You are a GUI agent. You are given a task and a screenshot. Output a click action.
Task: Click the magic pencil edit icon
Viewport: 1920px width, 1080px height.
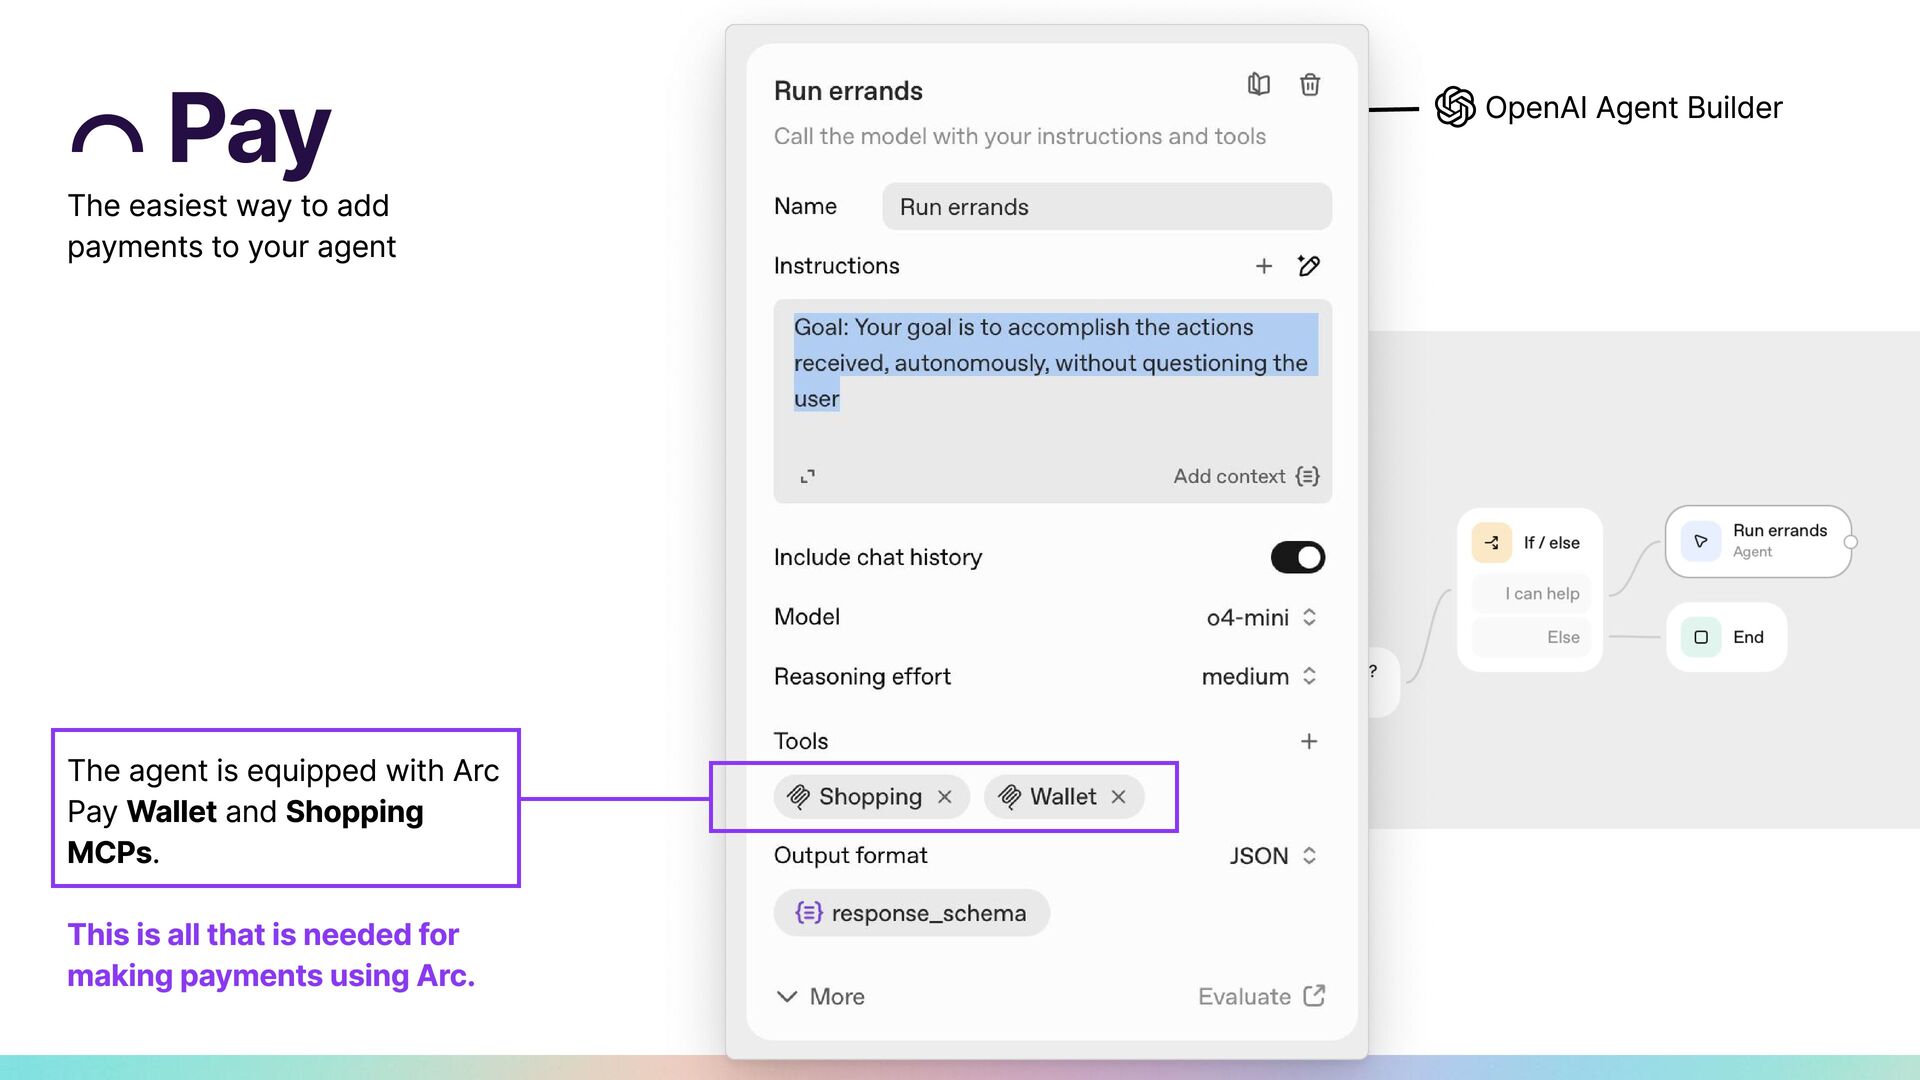point(1308,266)
